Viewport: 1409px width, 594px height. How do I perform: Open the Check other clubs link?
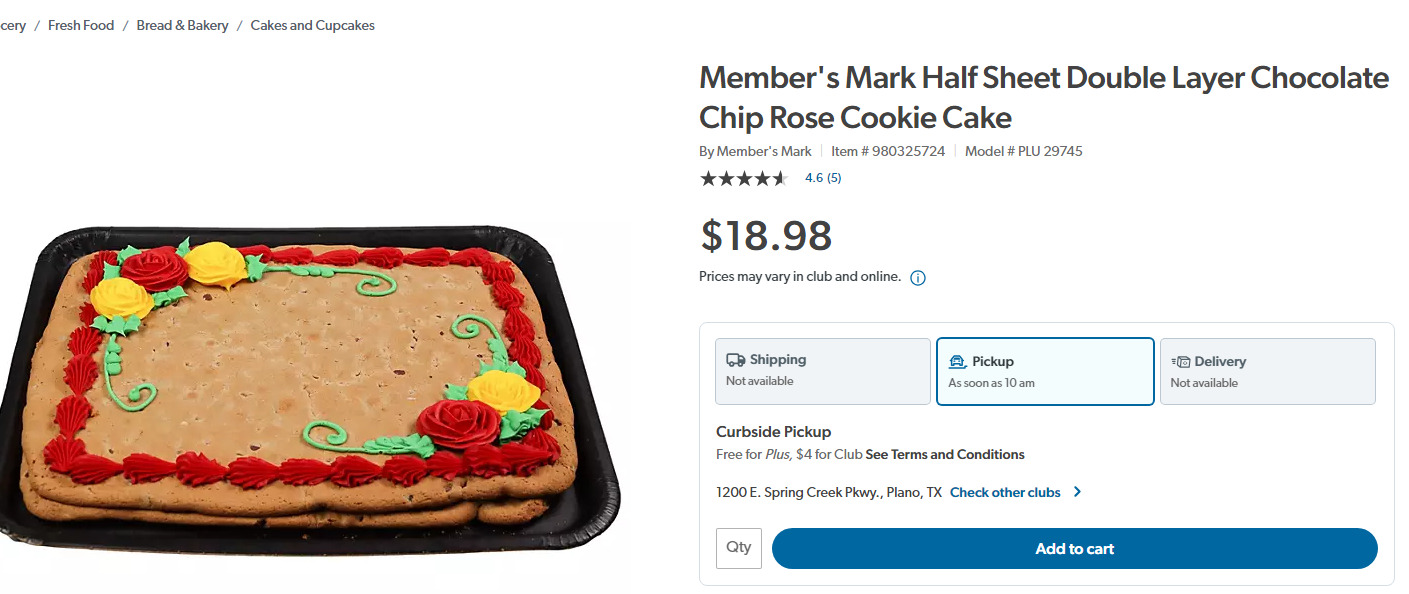tap(1005, 492)
